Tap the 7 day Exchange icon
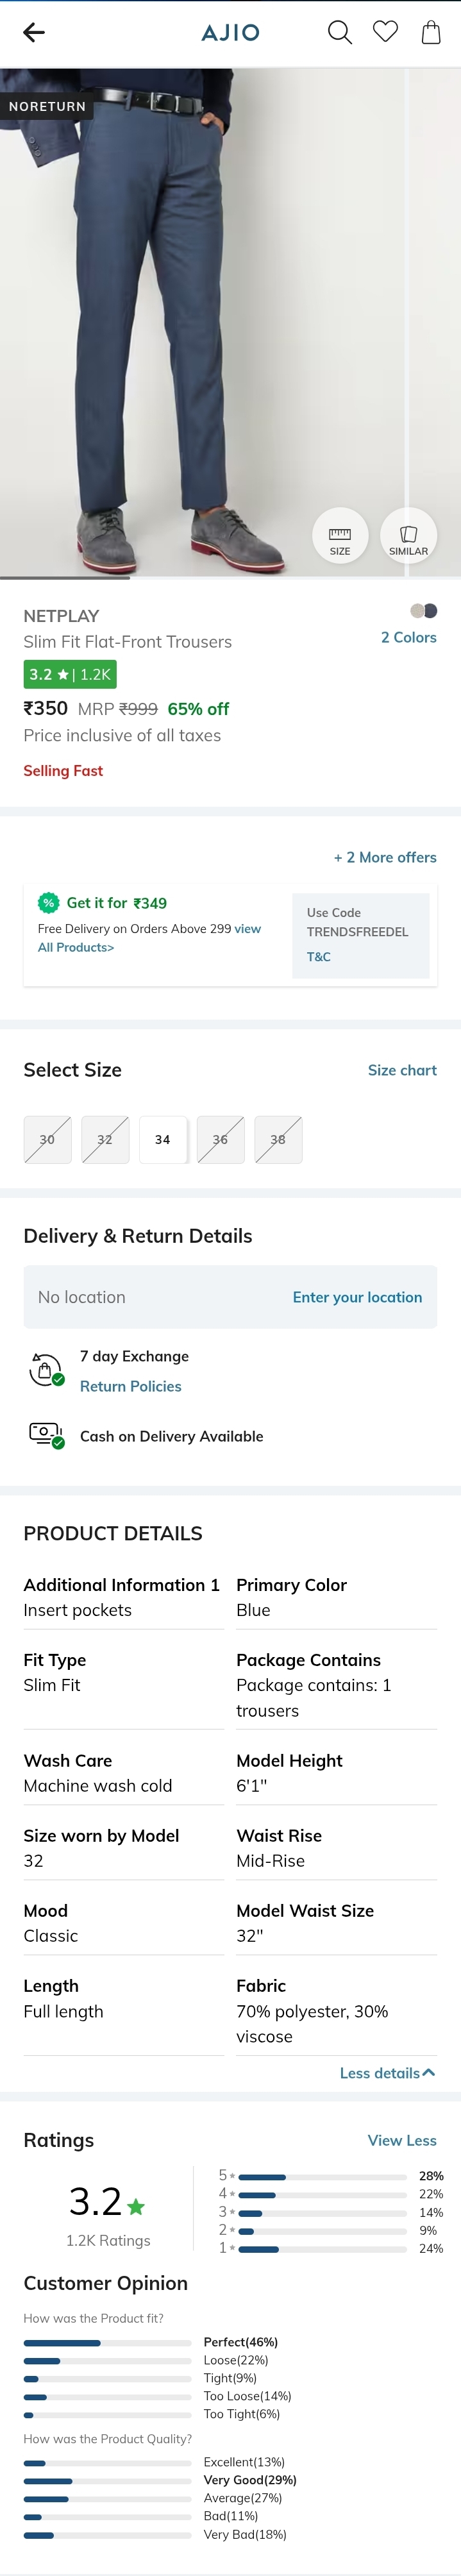This screenshot has height=2576, width=461. [x=46, y=1370]
